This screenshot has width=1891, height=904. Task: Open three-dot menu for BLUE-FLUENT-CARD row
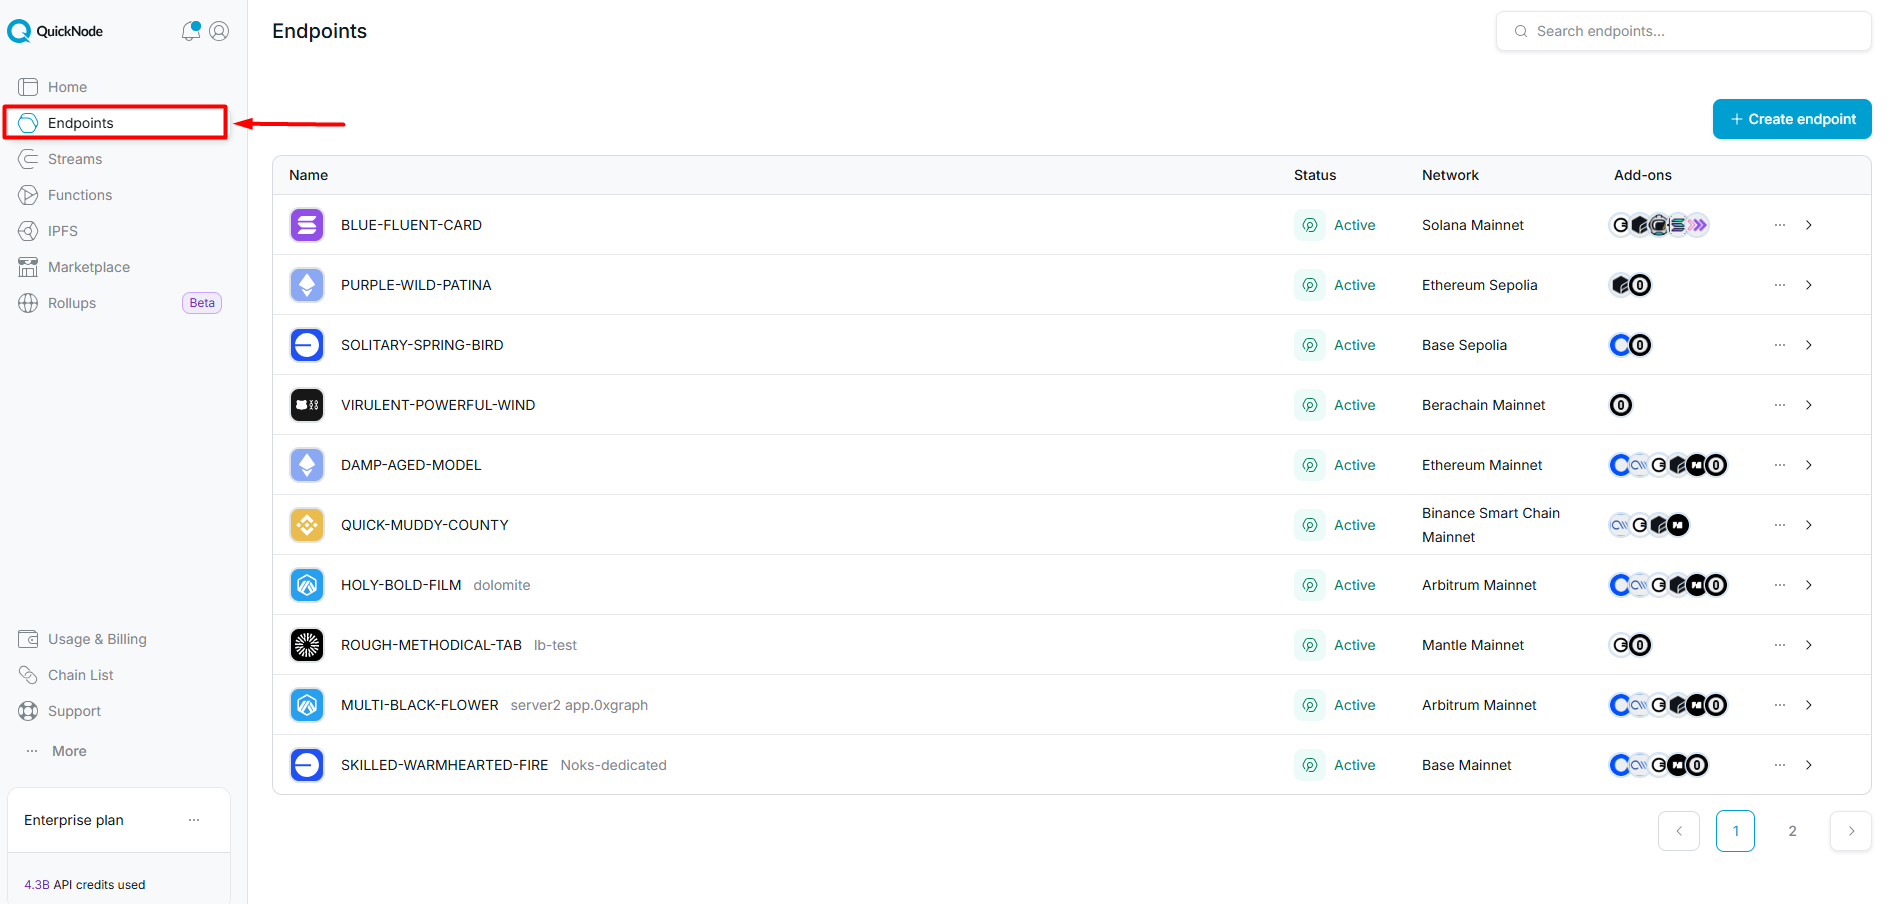(1779, 225)
